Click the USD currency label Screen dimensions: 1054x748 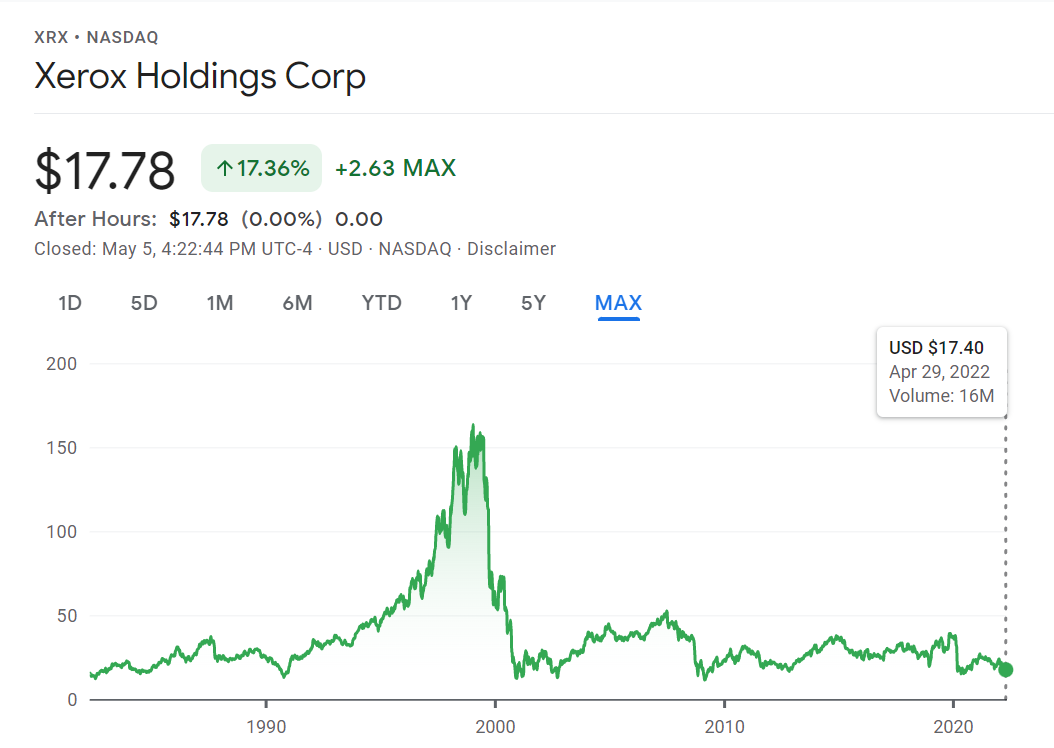[347, 249]
